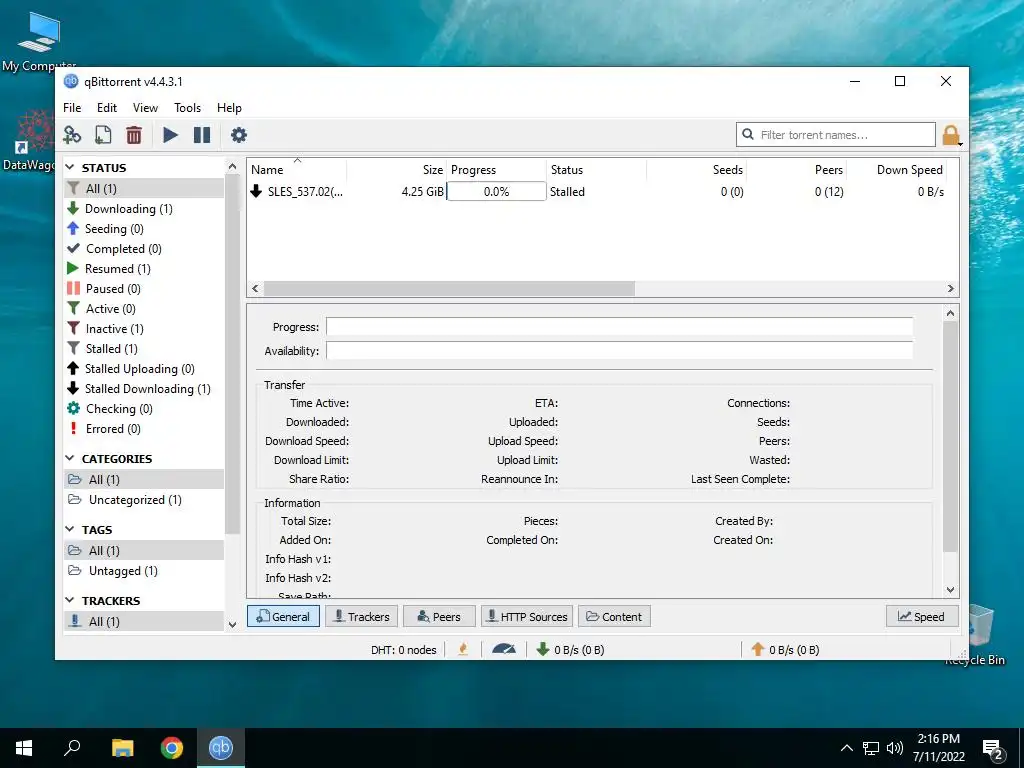Open the File menu

pos(72,108)
